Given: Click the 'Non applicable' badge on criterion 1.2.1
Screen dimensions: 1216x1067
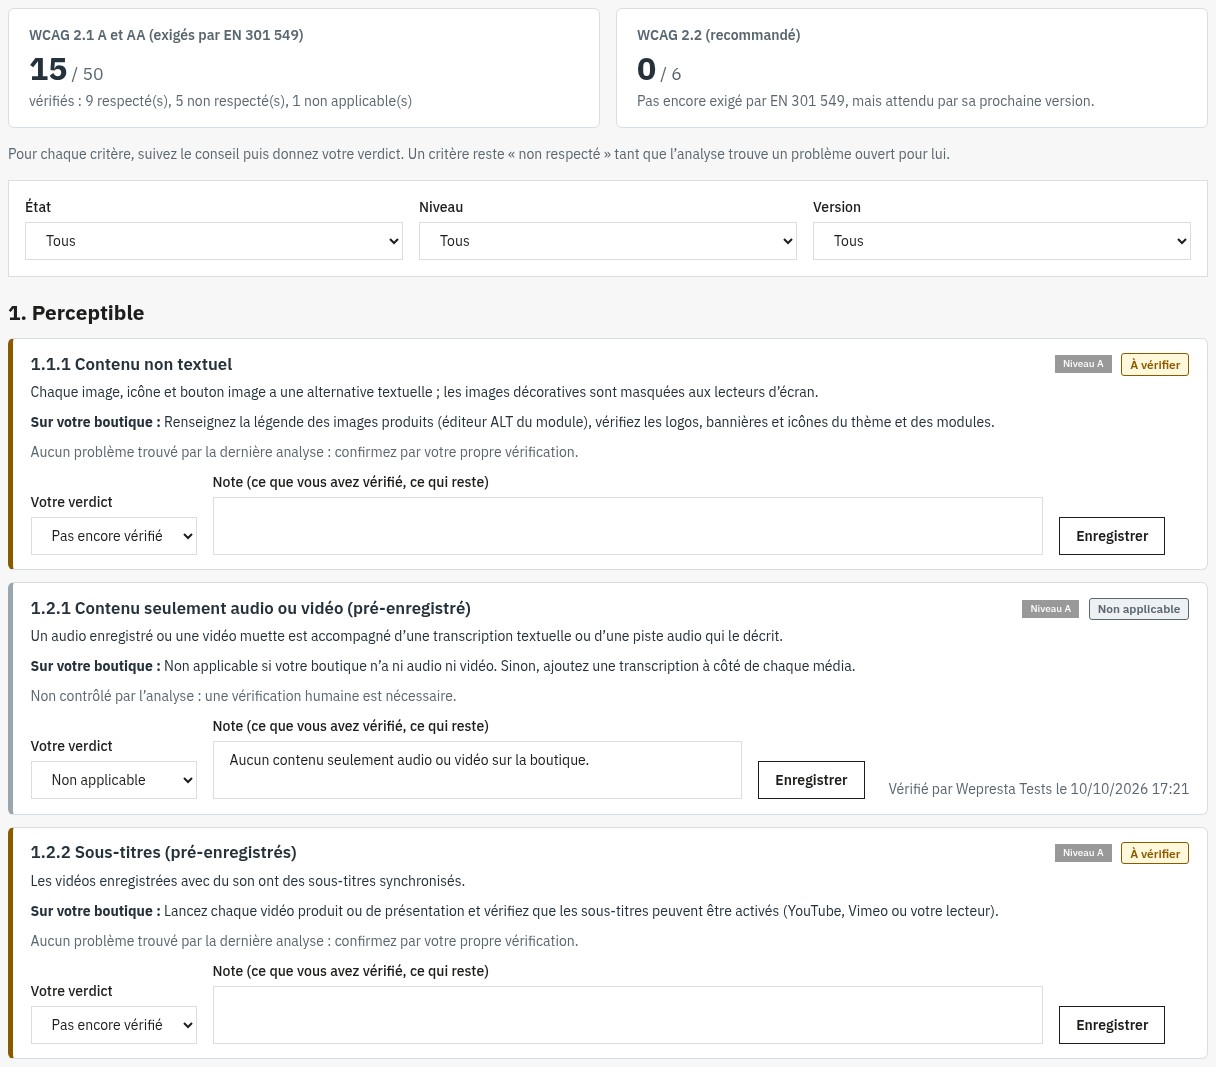Looking at the screenshot, I should [1139, 609].
